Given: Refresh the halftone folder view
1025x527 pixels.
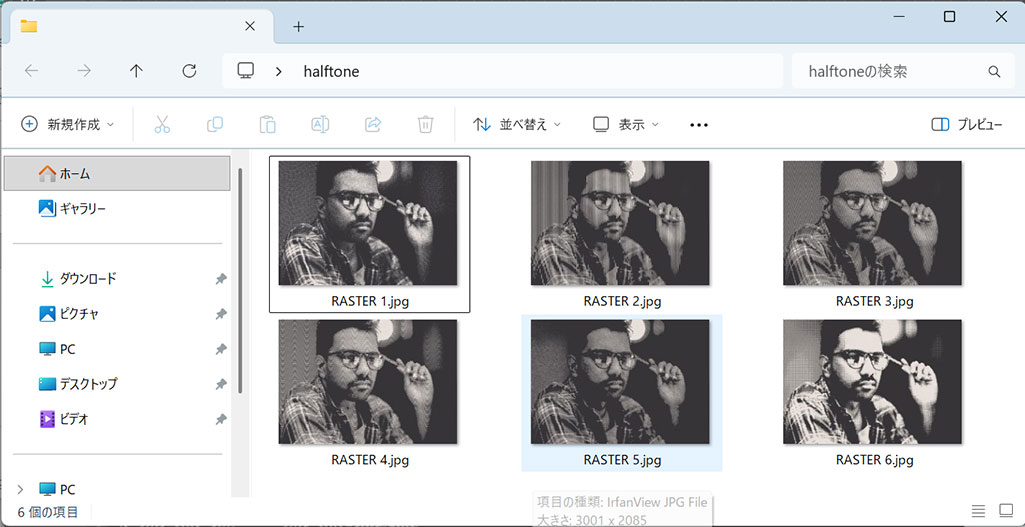Looking at the screenshot, I should pos(189,71).
